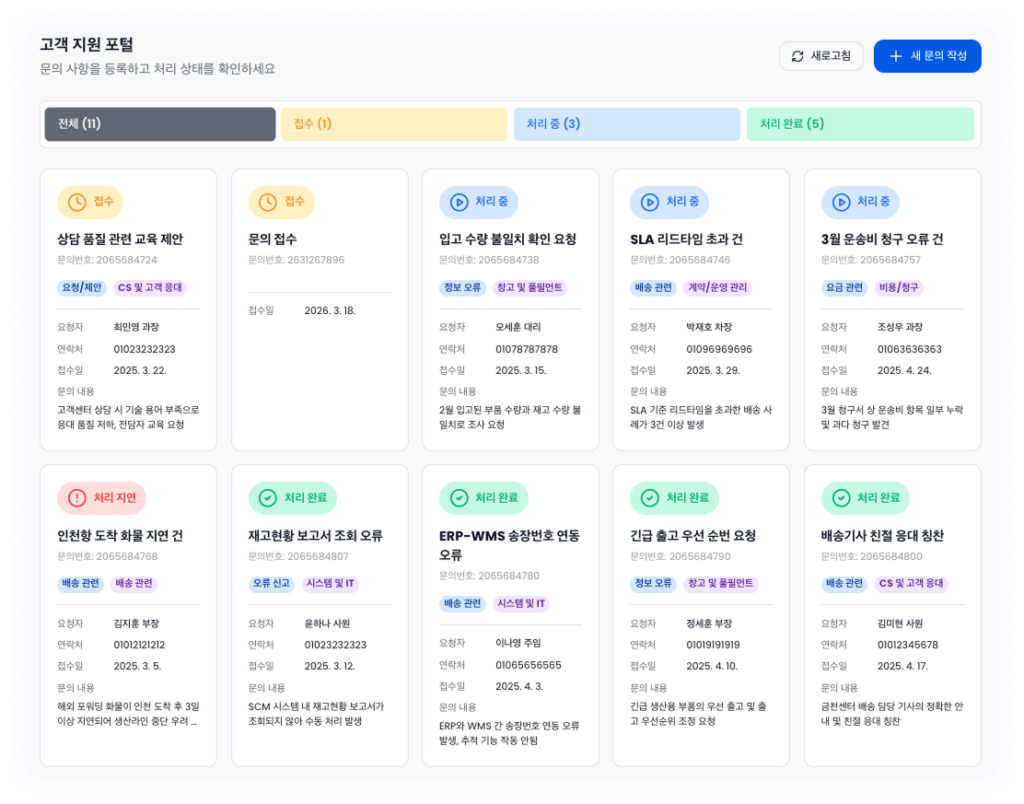
Task: Click the plus icon for new inquiry
Action: click(895, 57)
